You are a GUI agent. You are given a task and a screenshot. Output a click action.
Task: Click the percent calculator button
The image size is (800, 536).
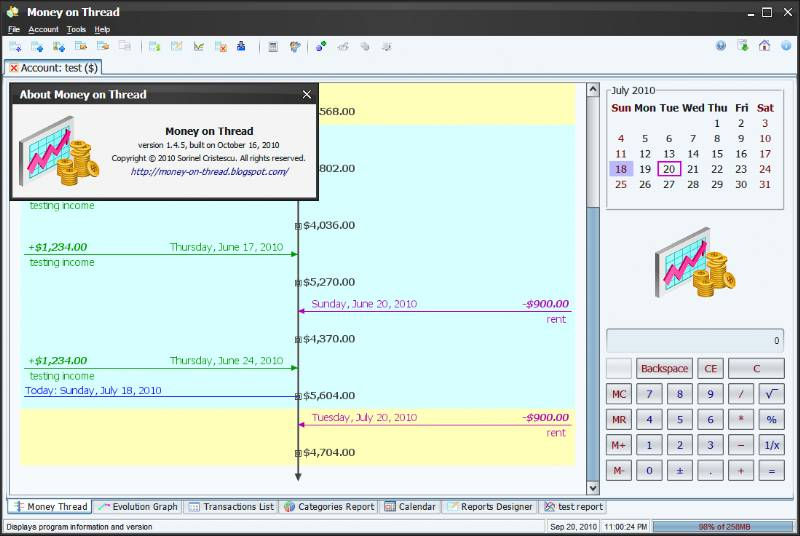pyautogui.click(x=771, y=419)
